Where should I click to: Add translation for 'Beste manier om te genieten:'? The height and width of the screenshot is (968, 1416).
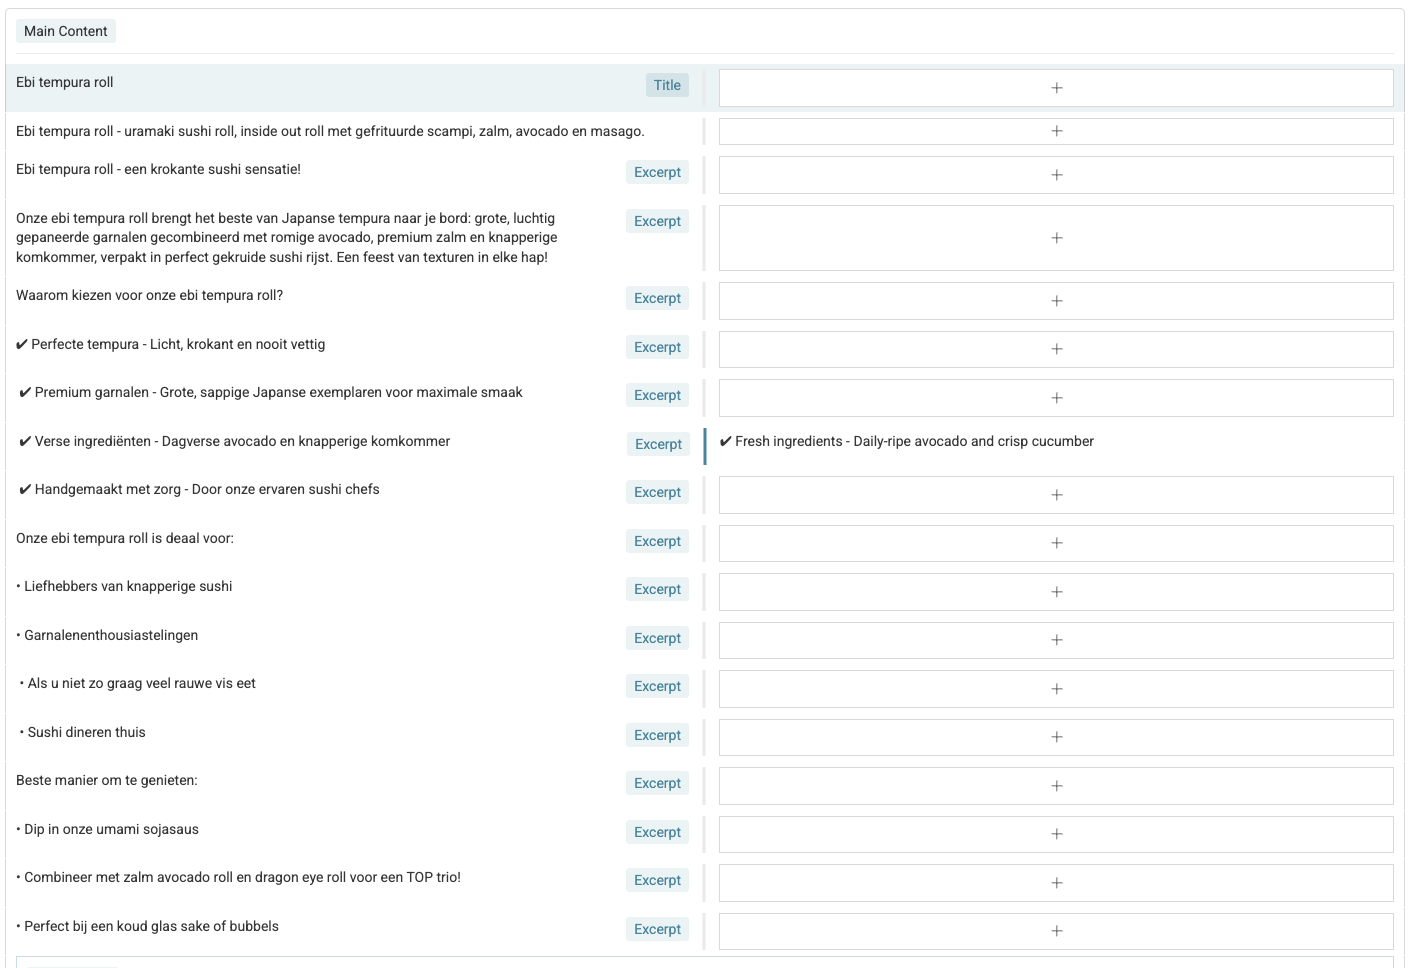pyautogui.click(x=1056, y=786)
